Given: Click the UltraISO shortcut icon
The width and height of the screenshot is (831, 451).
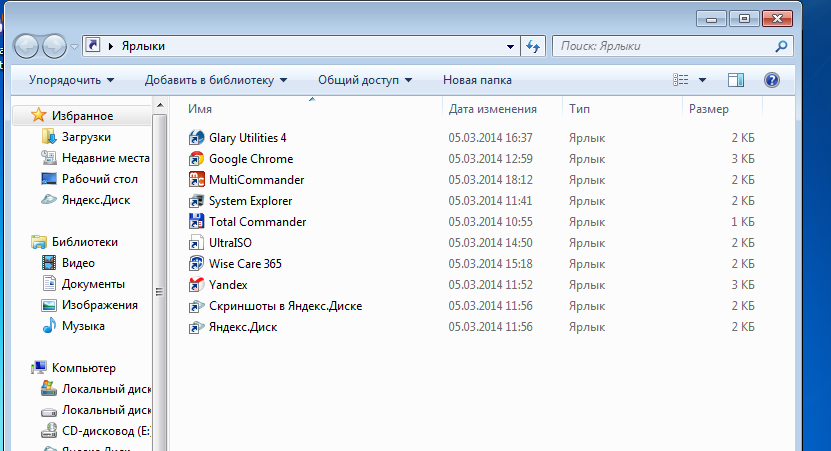Looking at the screenshot, I should tap(196, 243).
